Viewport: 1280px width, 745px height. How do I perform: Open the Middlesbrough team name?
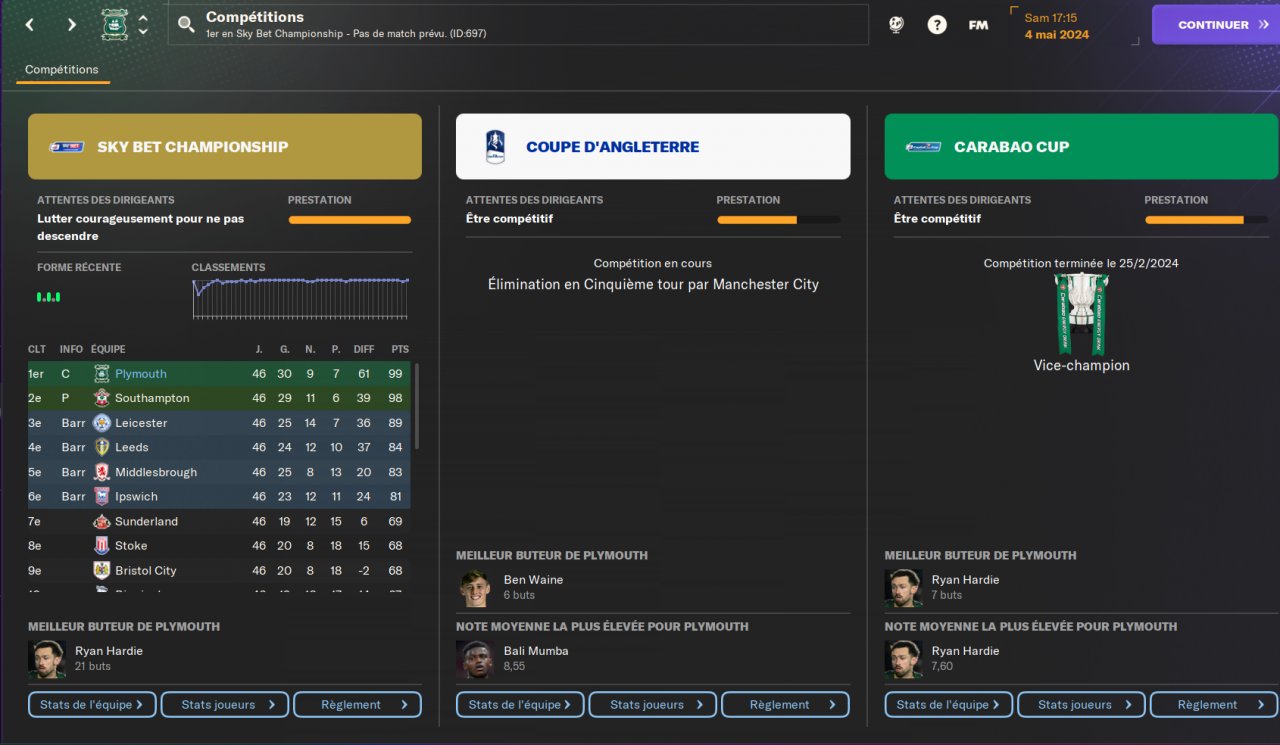coord(156,472)
